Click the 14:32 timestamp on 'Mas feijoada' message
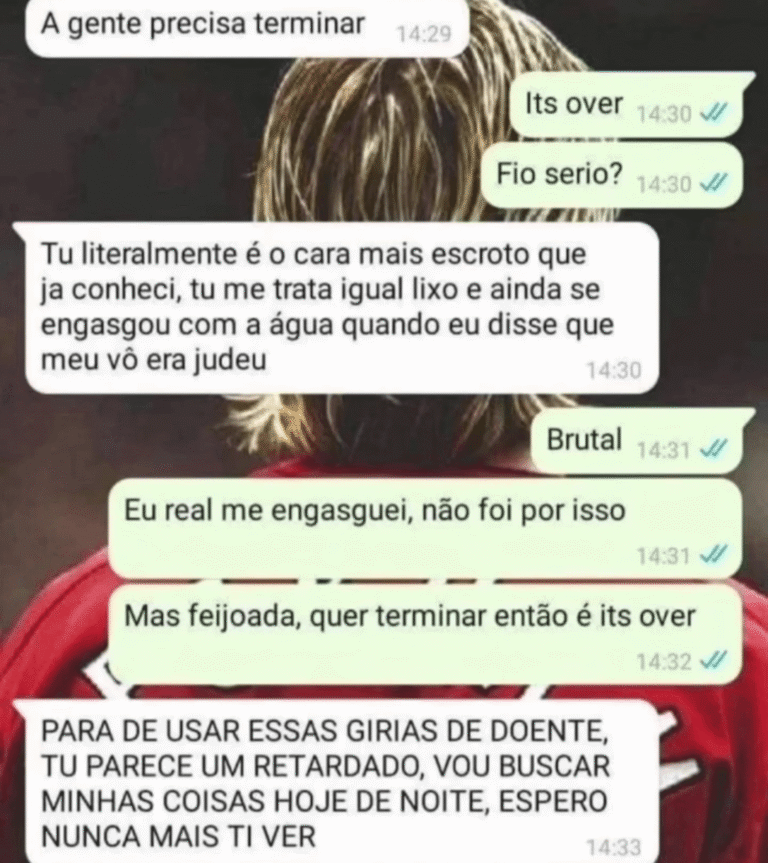Screen dimensions: 768x863 click(664, 660)
